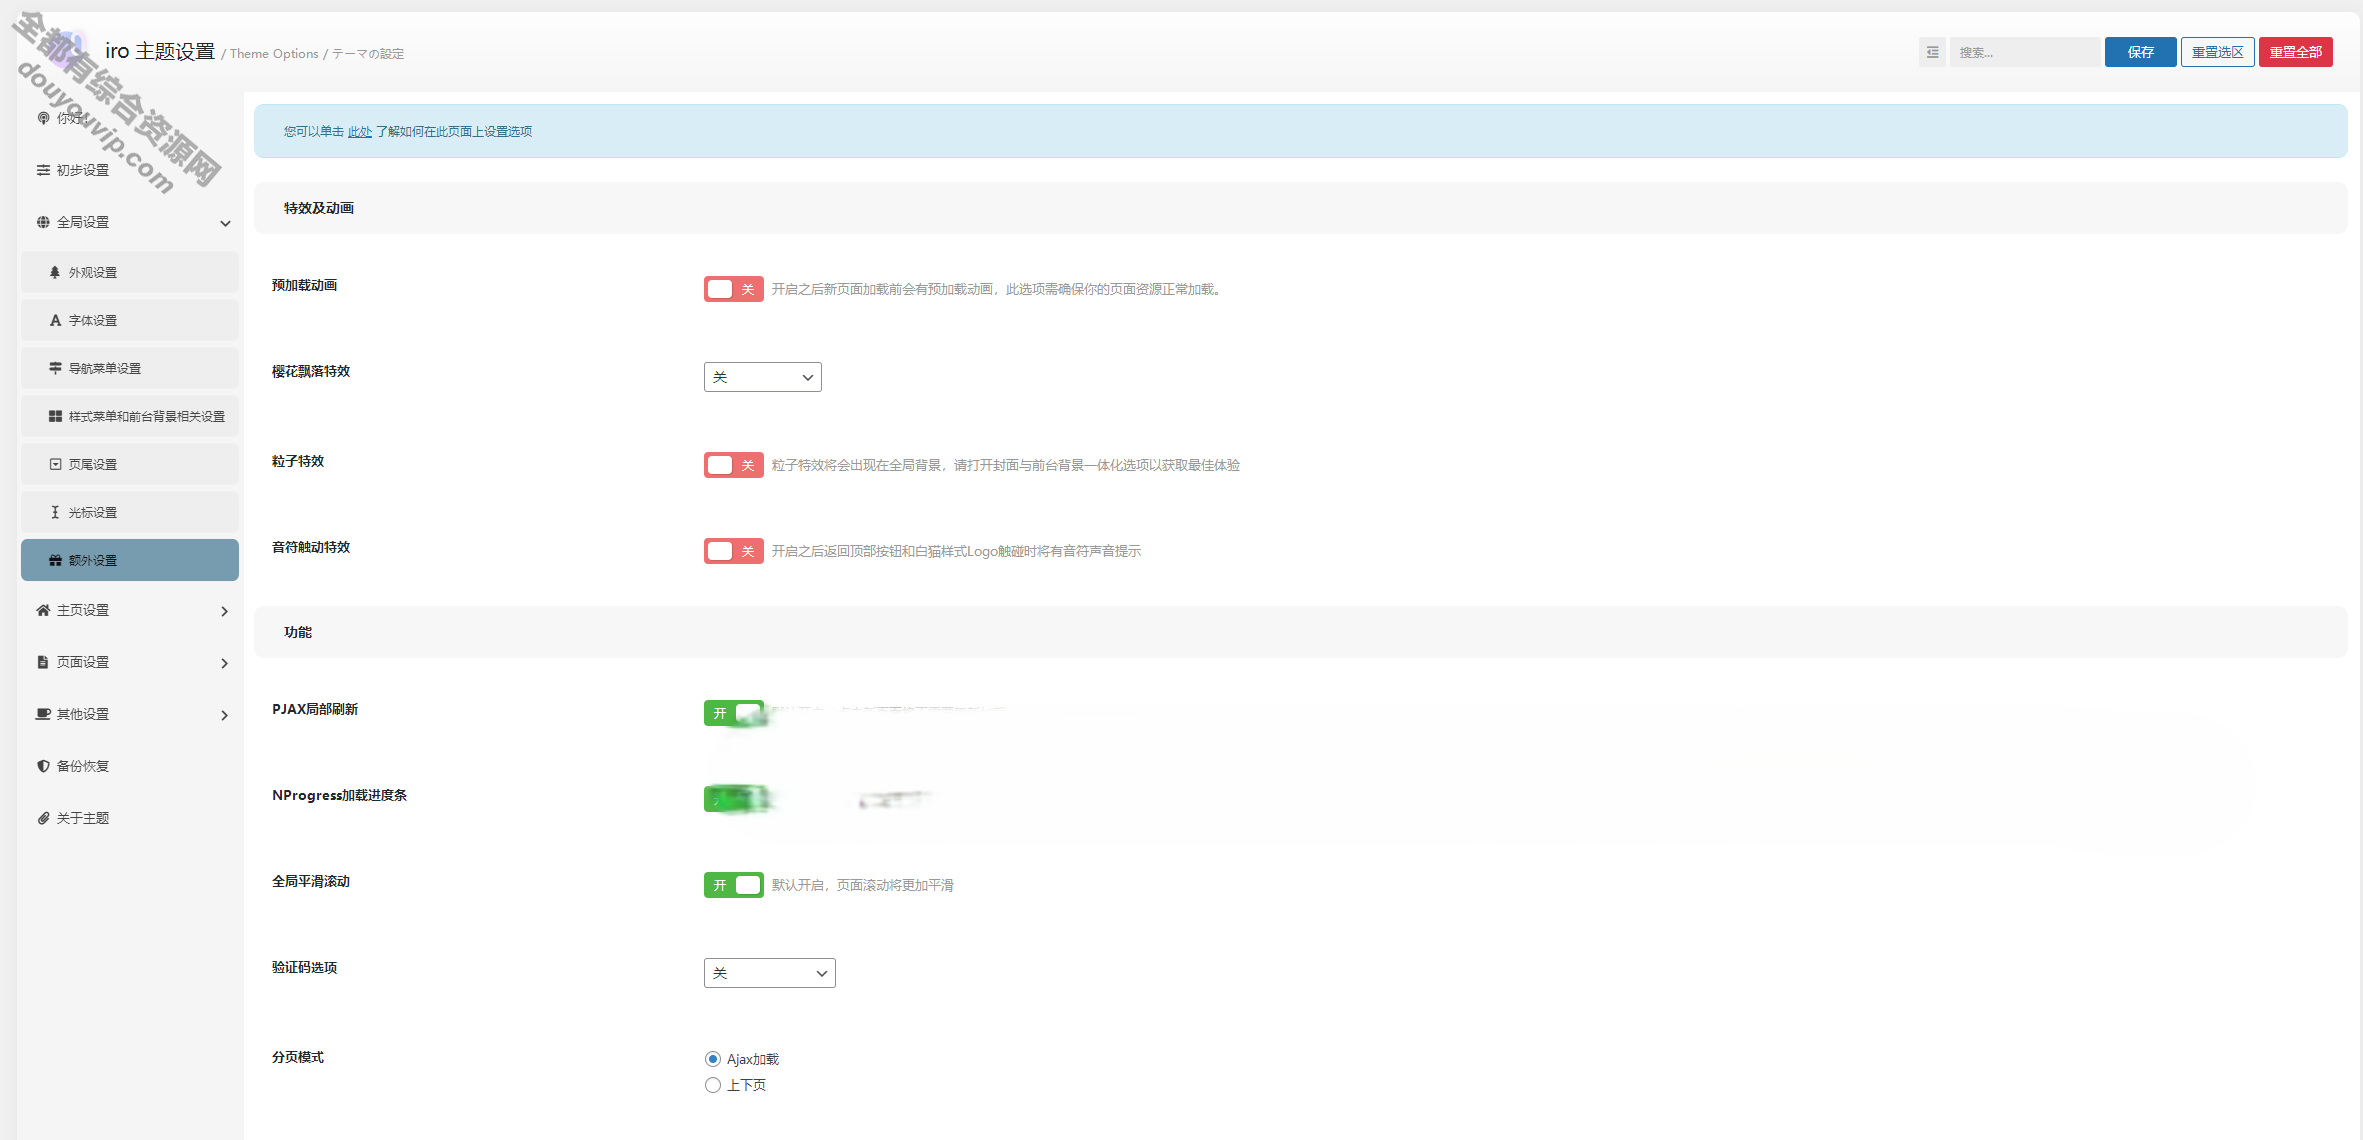
Task: Click the globe icon of 全局设置
Action: [x=43, y=222]
